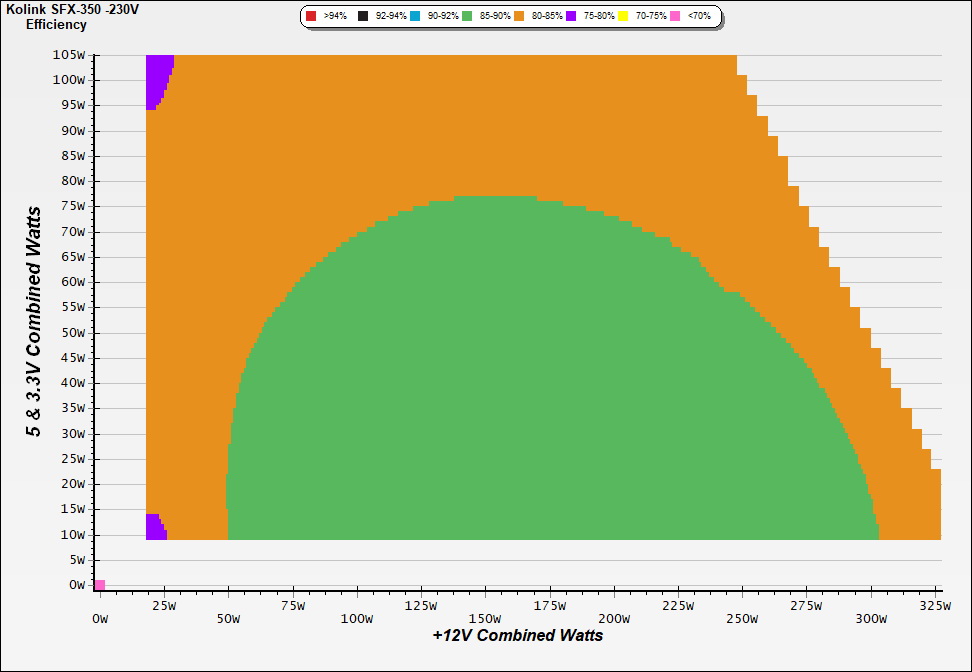Select the yellow 70-75% legend swatch
This screenshot has width=972, height=672.
623,17
